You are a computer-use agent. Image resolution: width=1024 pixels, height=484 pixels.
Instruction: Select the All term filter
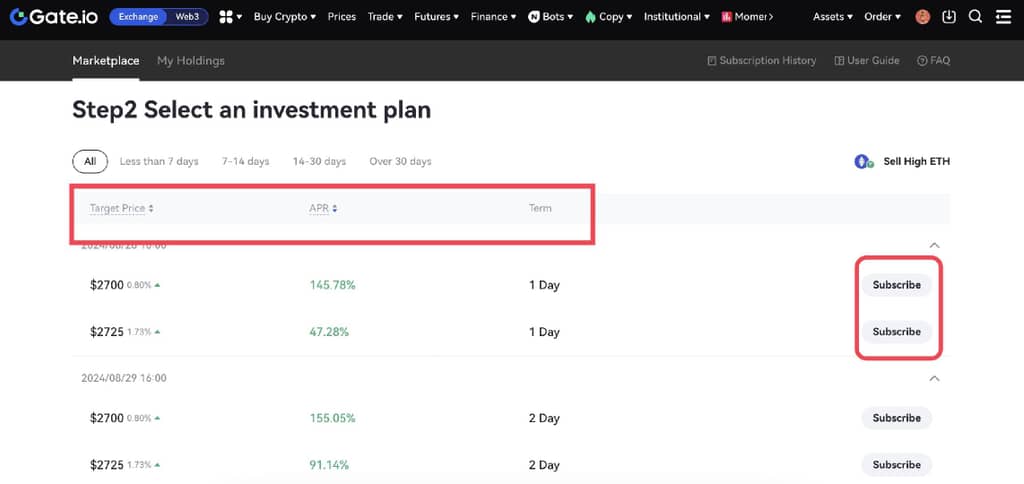click(90, 161)
